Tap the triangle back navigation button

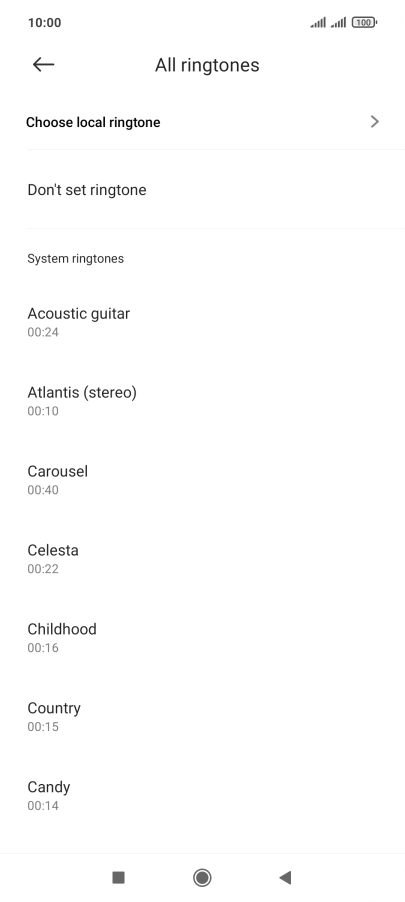tap(285, 877)
